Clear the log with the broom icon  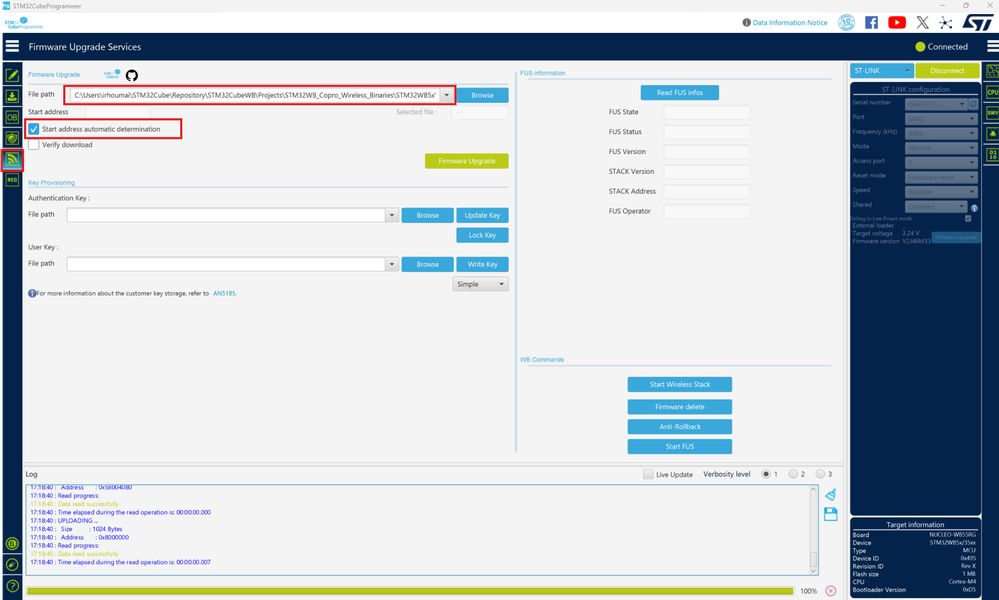pyautogui.click(x=830, y=495)
